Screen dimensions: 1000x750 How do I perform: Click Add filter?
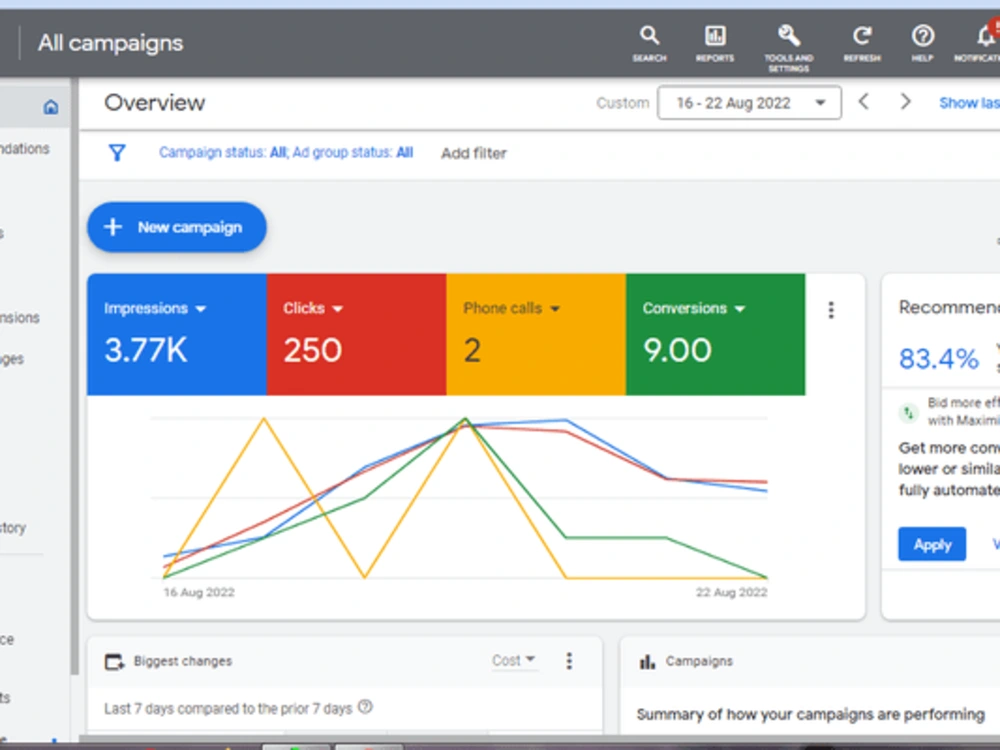pyautogui.click(x=473, y=153)
